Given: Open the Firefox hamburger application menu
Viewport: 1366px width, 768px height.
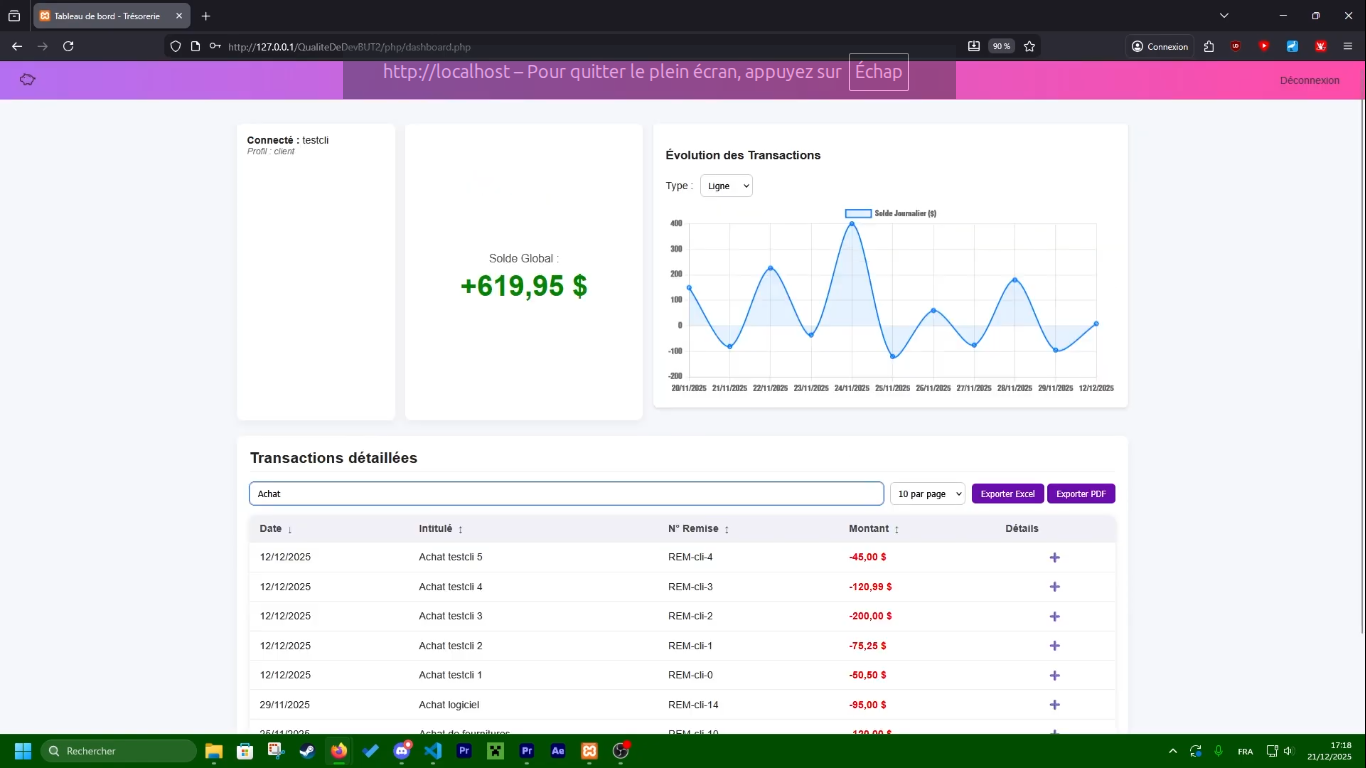Looking at the screenshot, I should point(1347,46).
